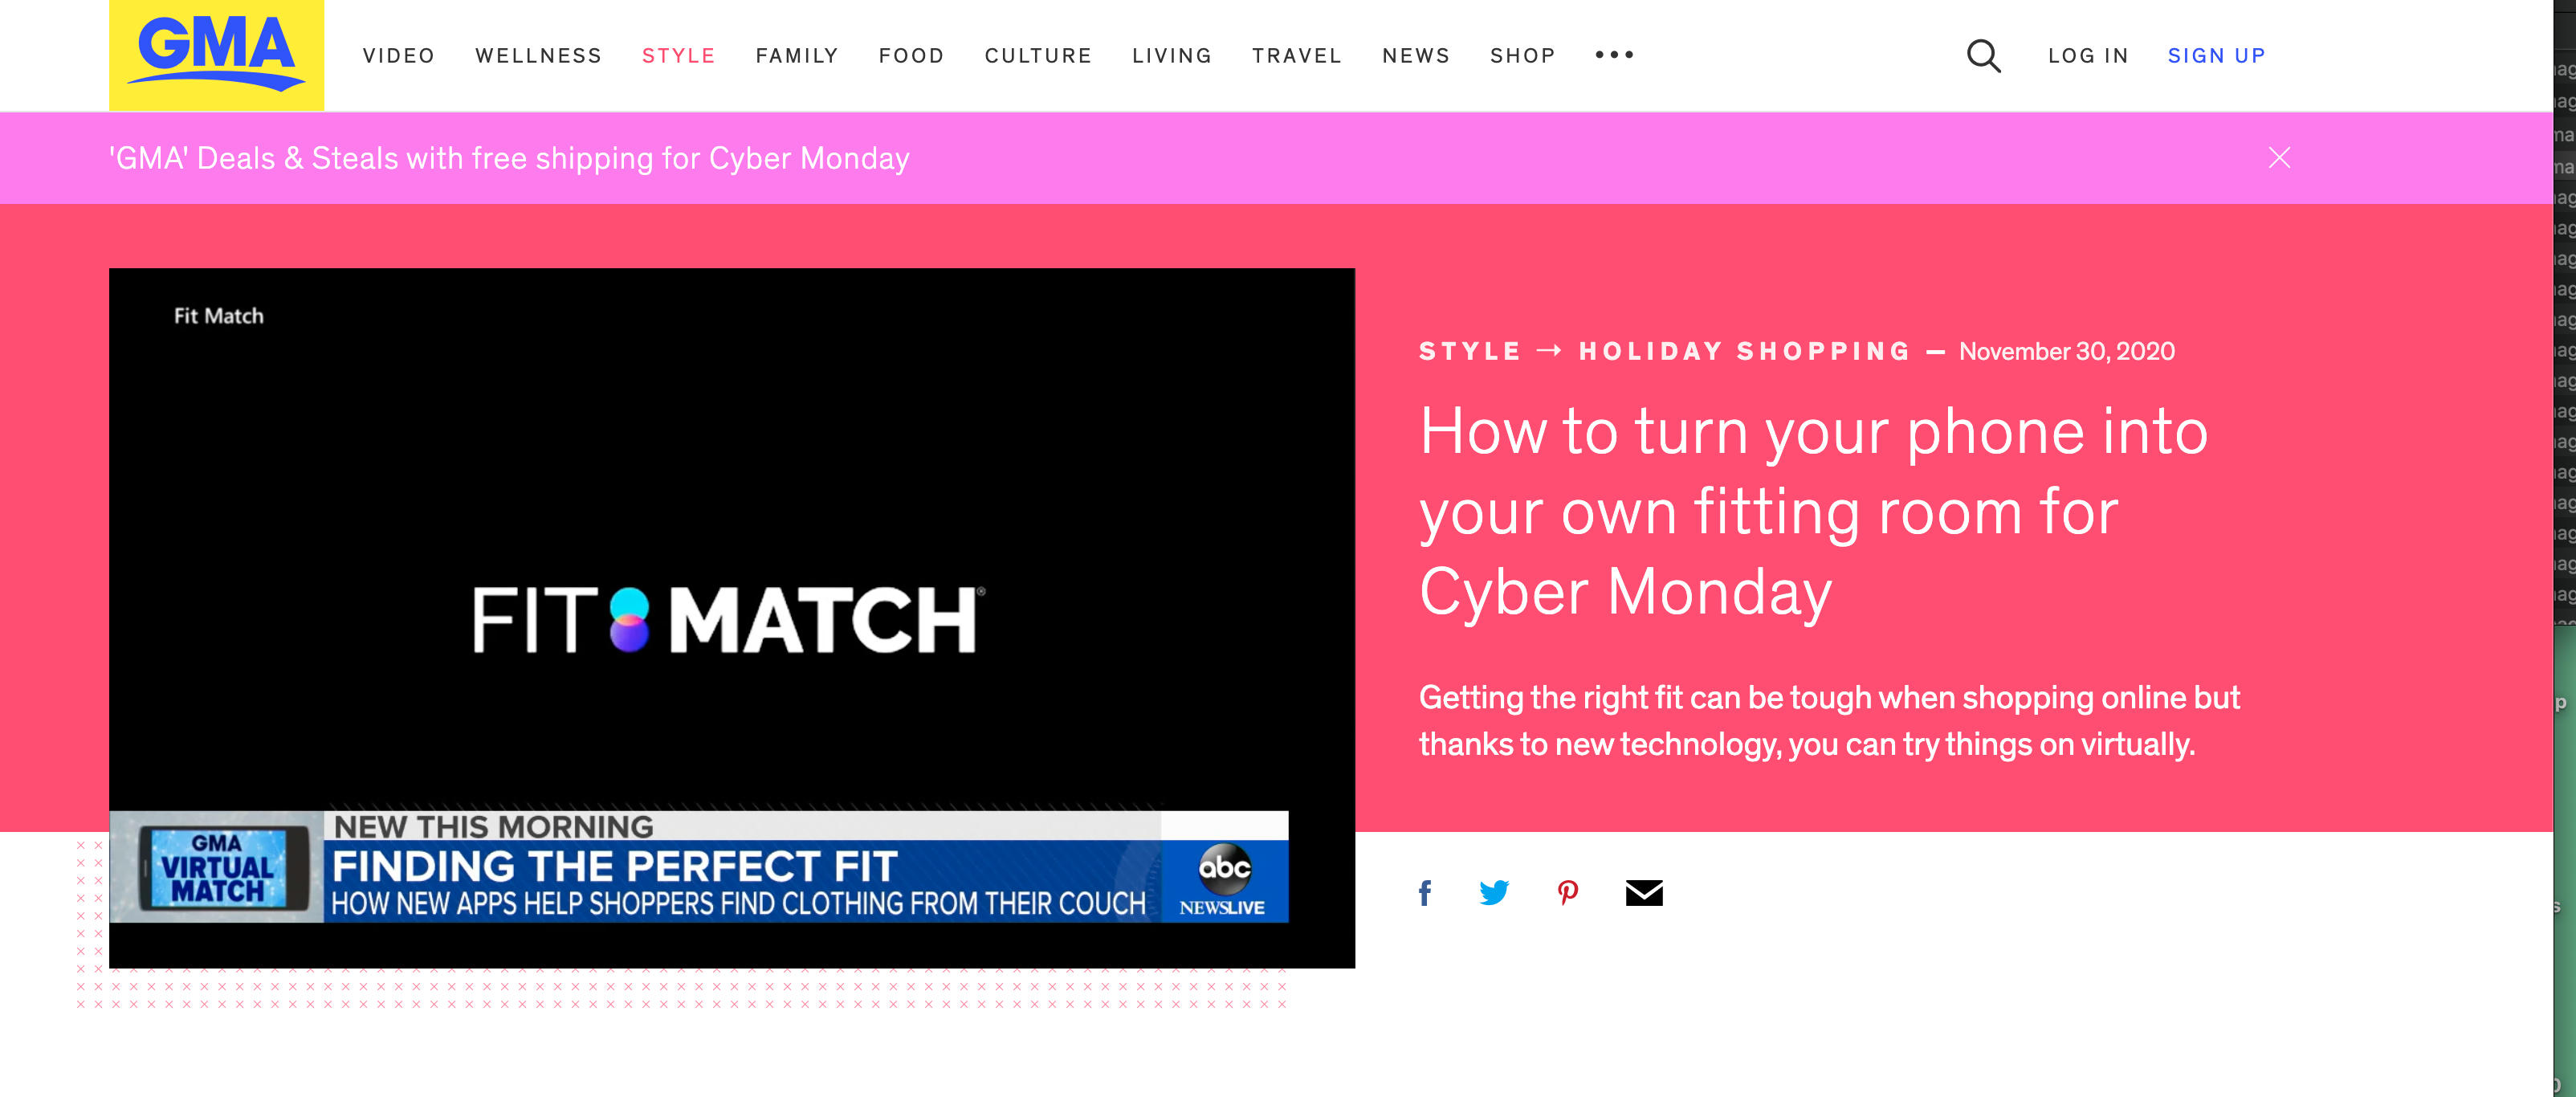Screen dimensions: 2576x1097
Task: Play the Fit Match video
Action: pos(732,618)
